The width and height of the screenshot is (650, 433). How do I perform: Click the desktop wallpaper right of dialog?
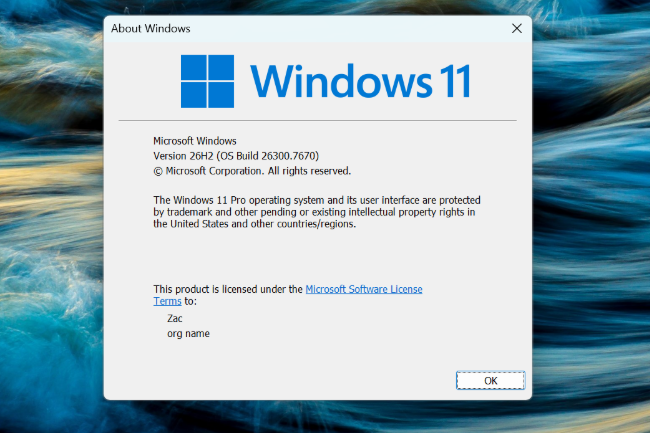point(590,220)
